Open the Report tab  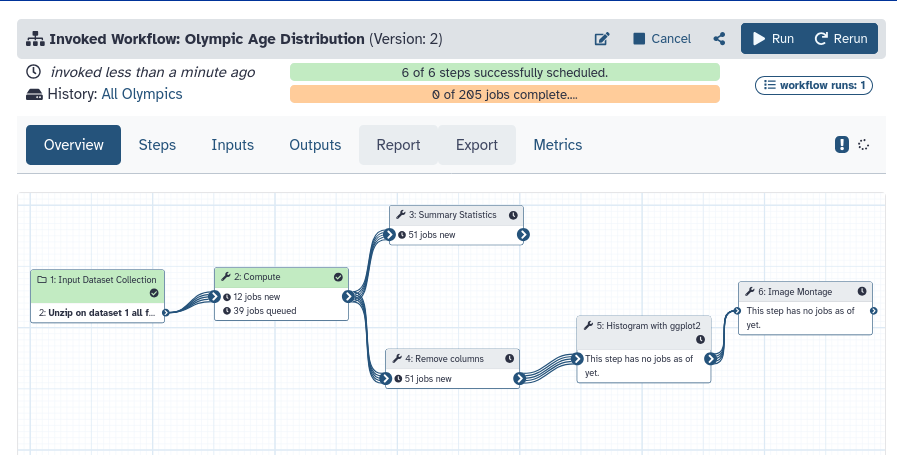point(398,145)
